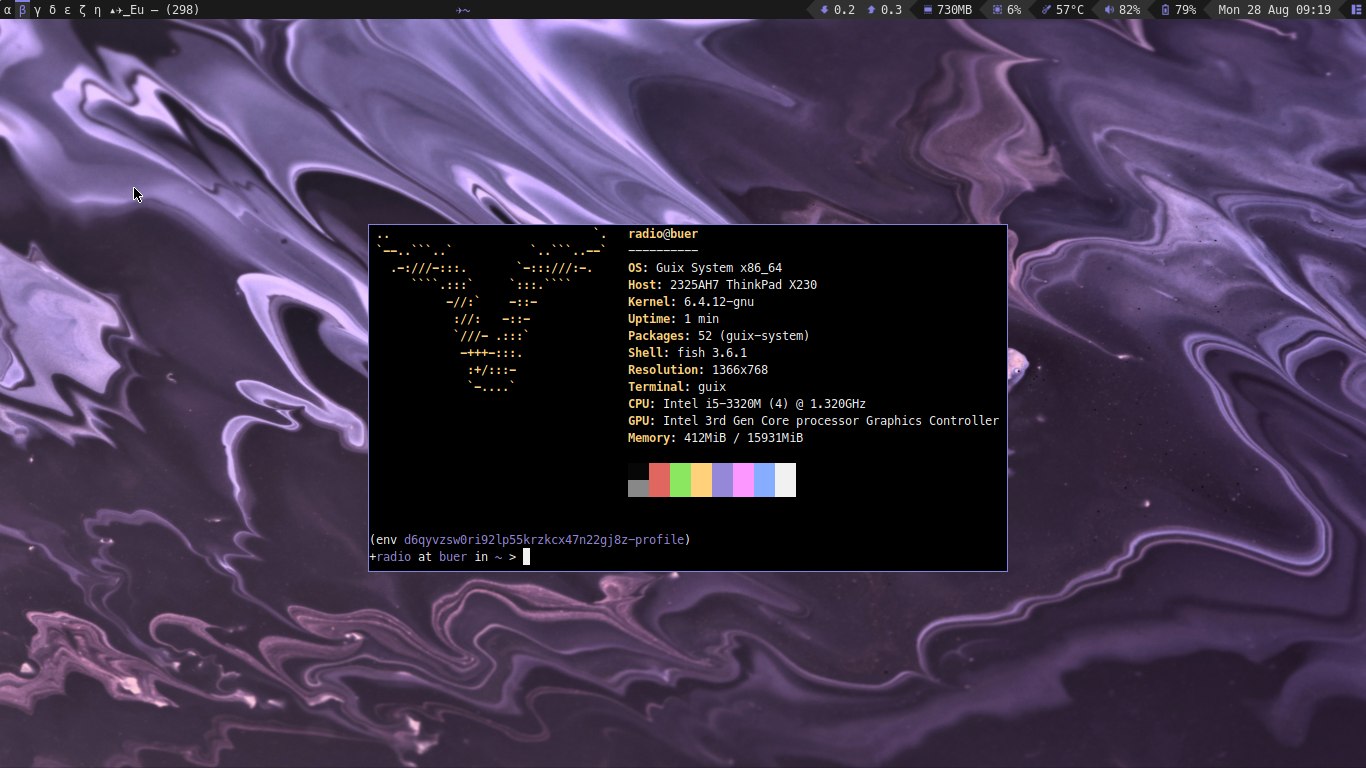Click the 82% volume level

pyautogui.click(x=1129, y=10)
